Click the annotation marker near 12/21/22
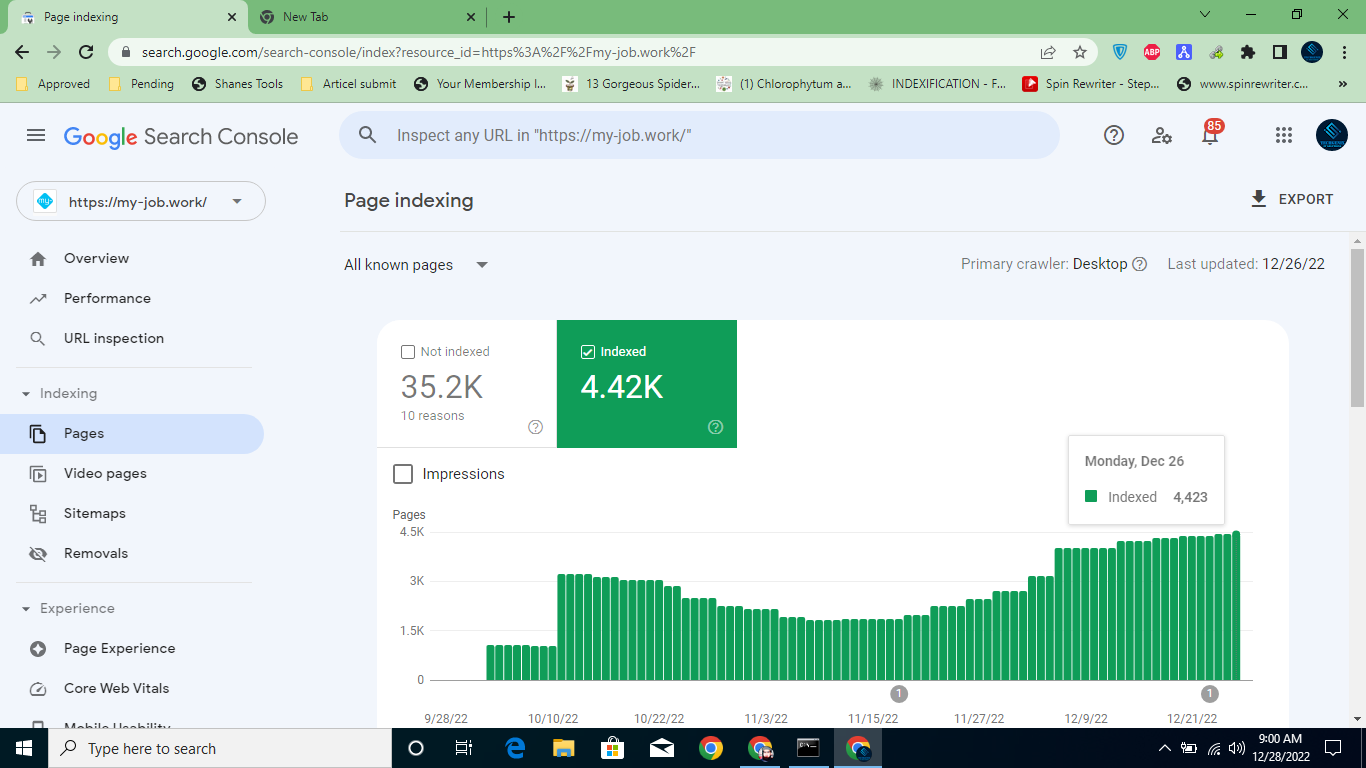The width and height of the screenshot is (1366, 768). 1210,694
